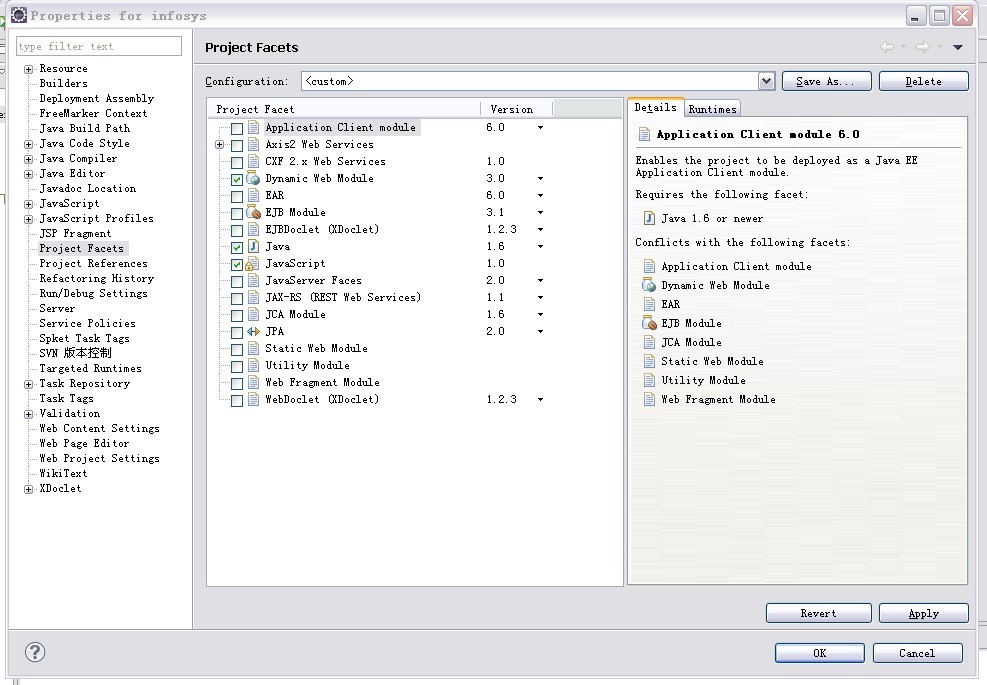
Task: Select Java Build Path in the tree
Action: [x=84, y=128]
